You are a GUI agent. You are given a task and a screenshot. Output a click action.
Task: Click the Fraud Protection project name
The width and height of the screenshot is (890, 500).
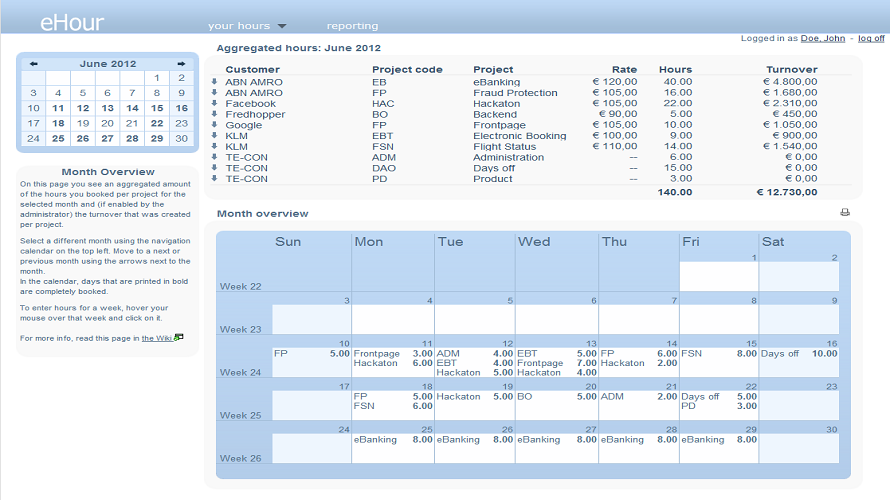(515, 93)
